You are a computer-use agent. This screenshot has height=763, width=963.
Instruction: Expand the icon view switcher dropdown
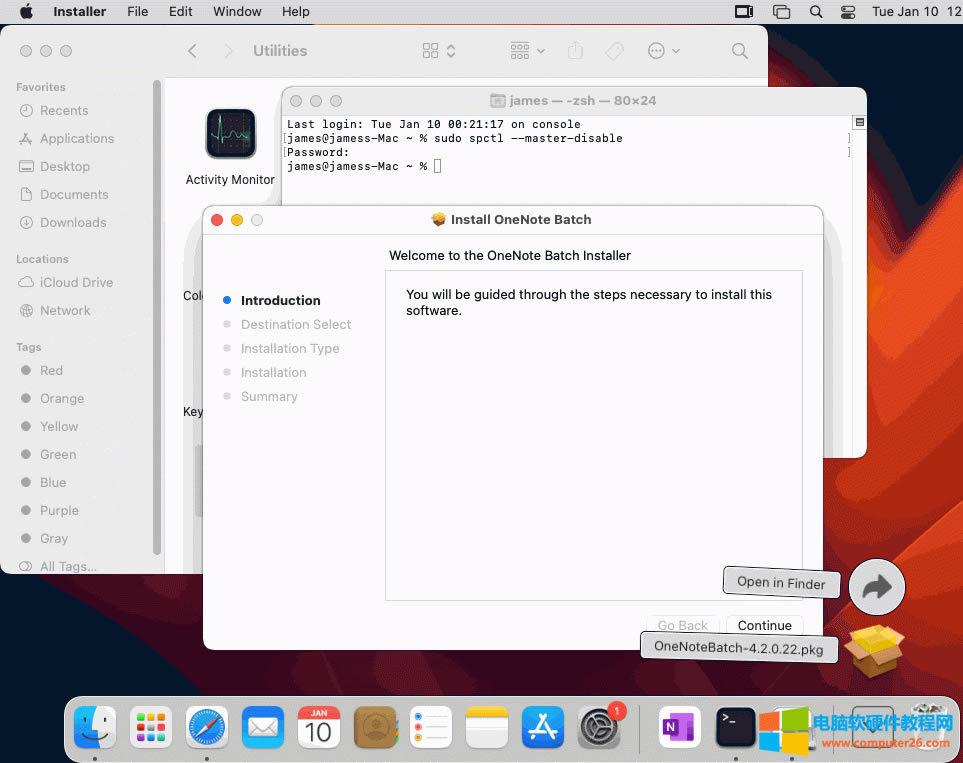[x=439, y=51]
